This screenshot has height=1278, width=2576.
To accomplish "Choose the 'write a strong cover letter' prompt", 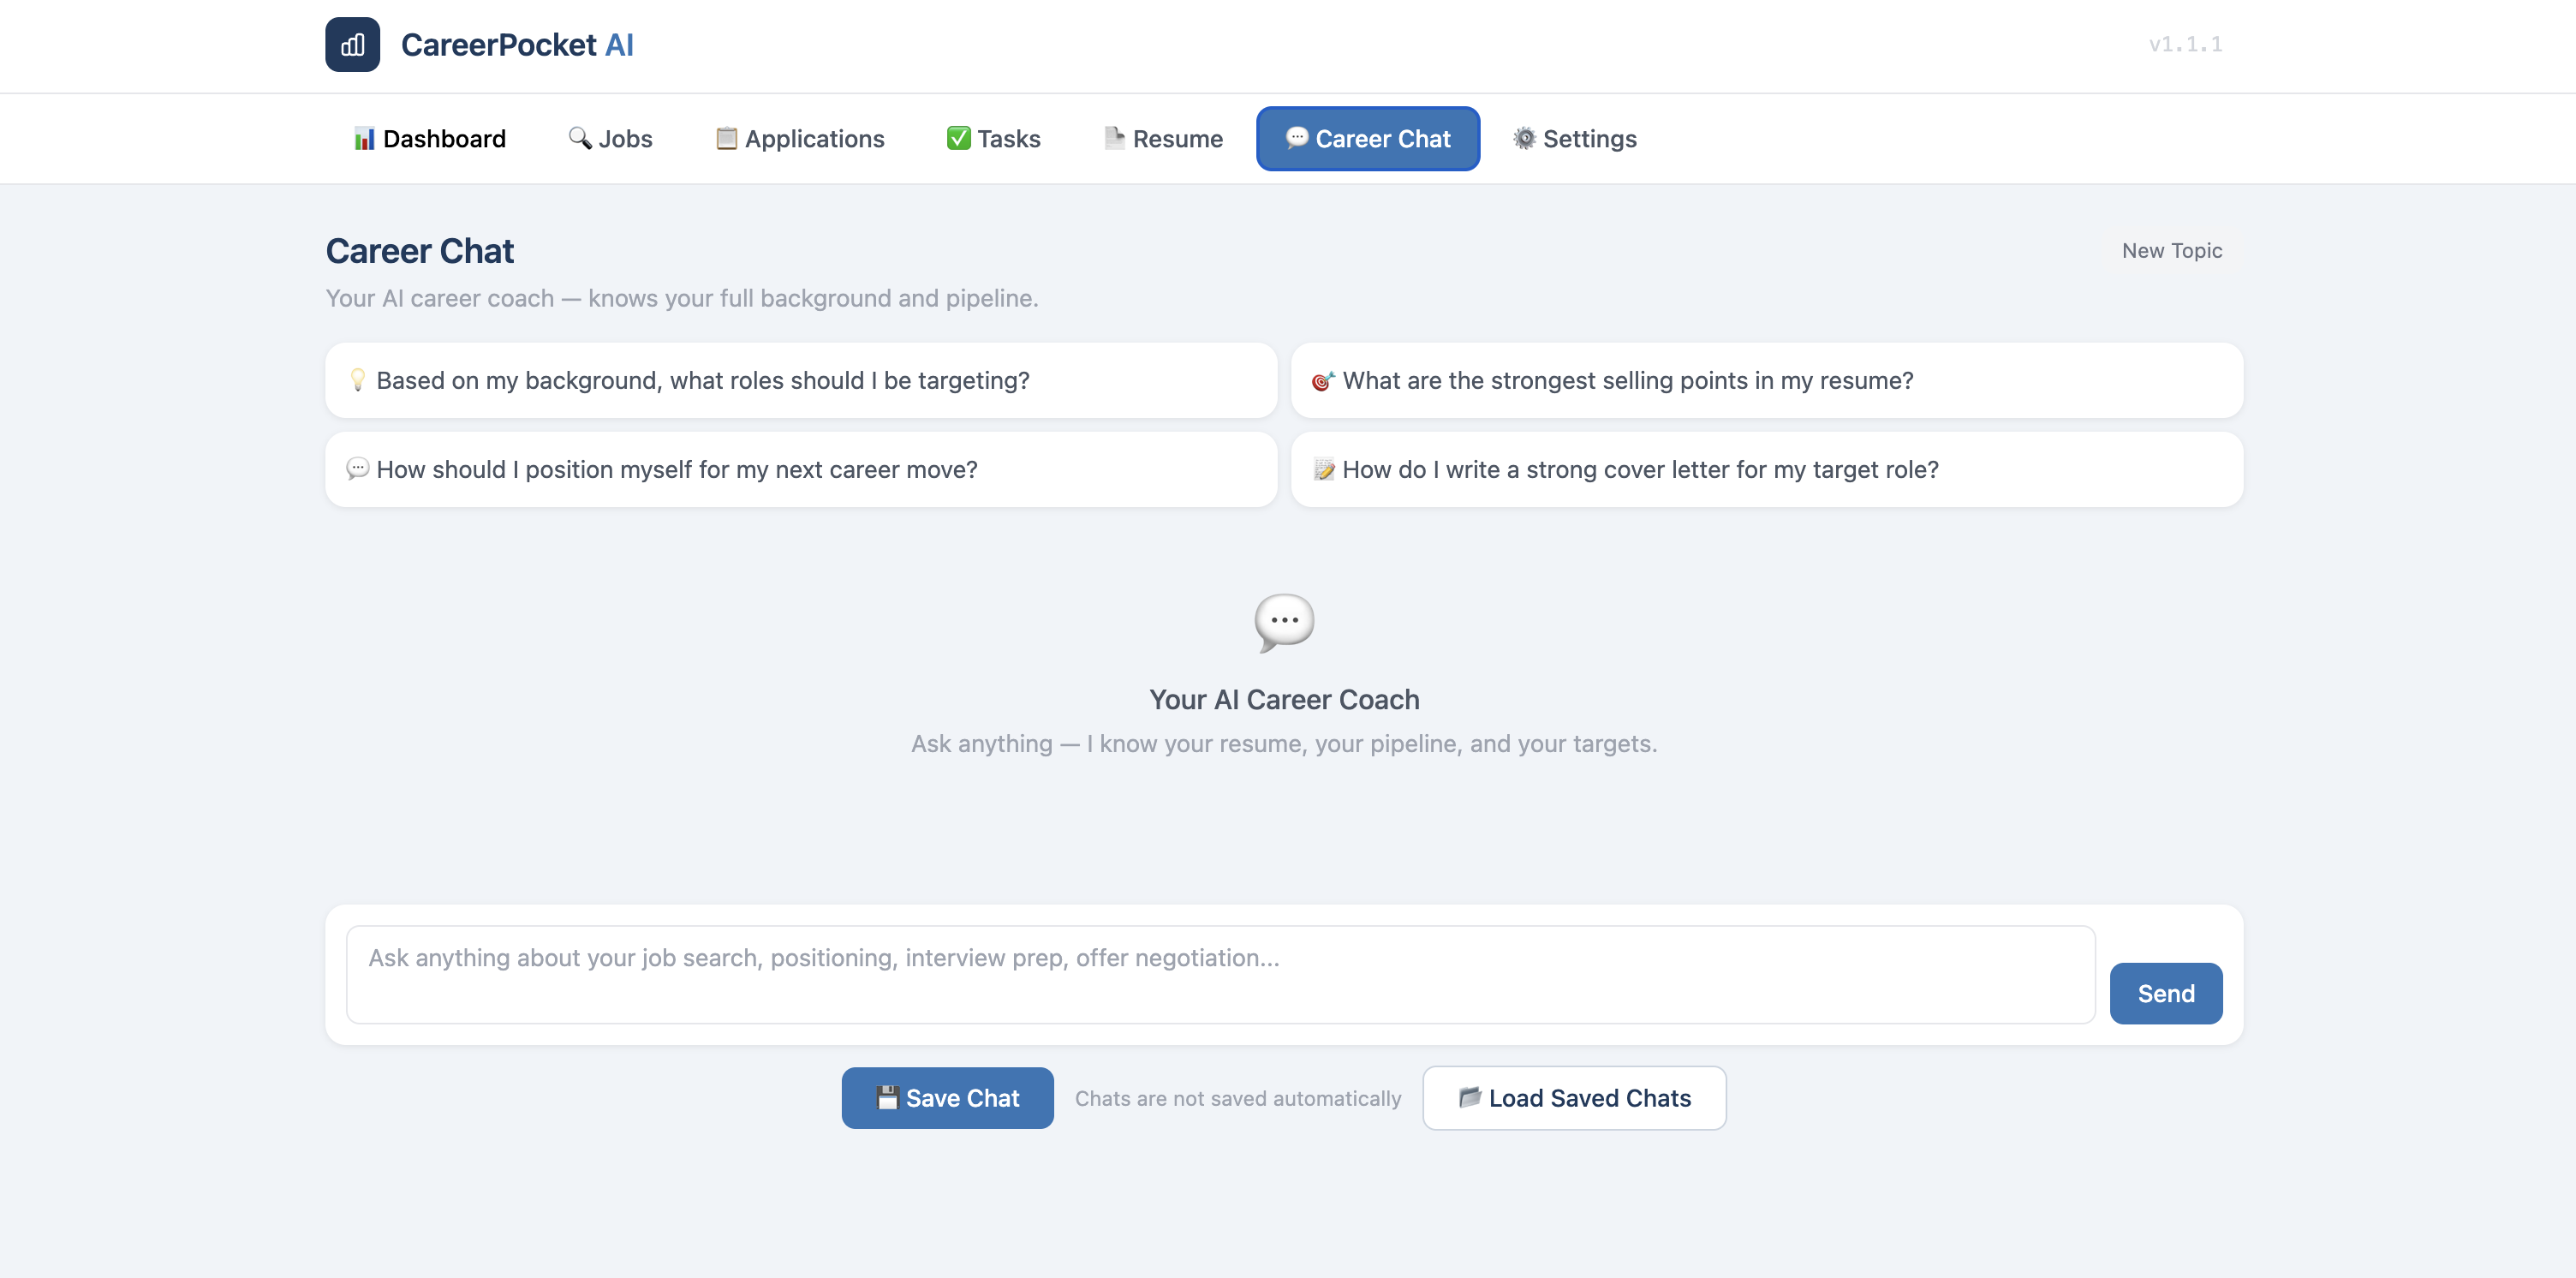I will point(1767,470).
